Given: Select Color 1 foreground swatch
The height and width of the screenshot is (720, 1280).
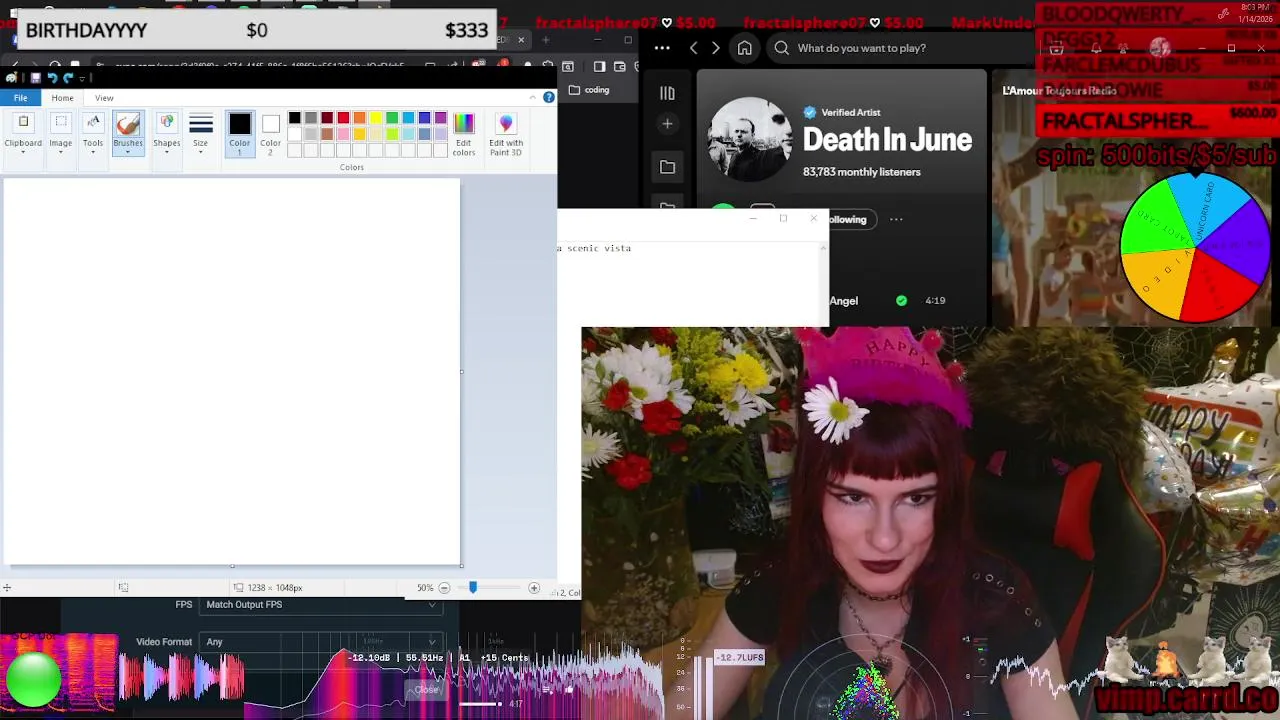Looking at the screenshot, I should tap(240, 133).
